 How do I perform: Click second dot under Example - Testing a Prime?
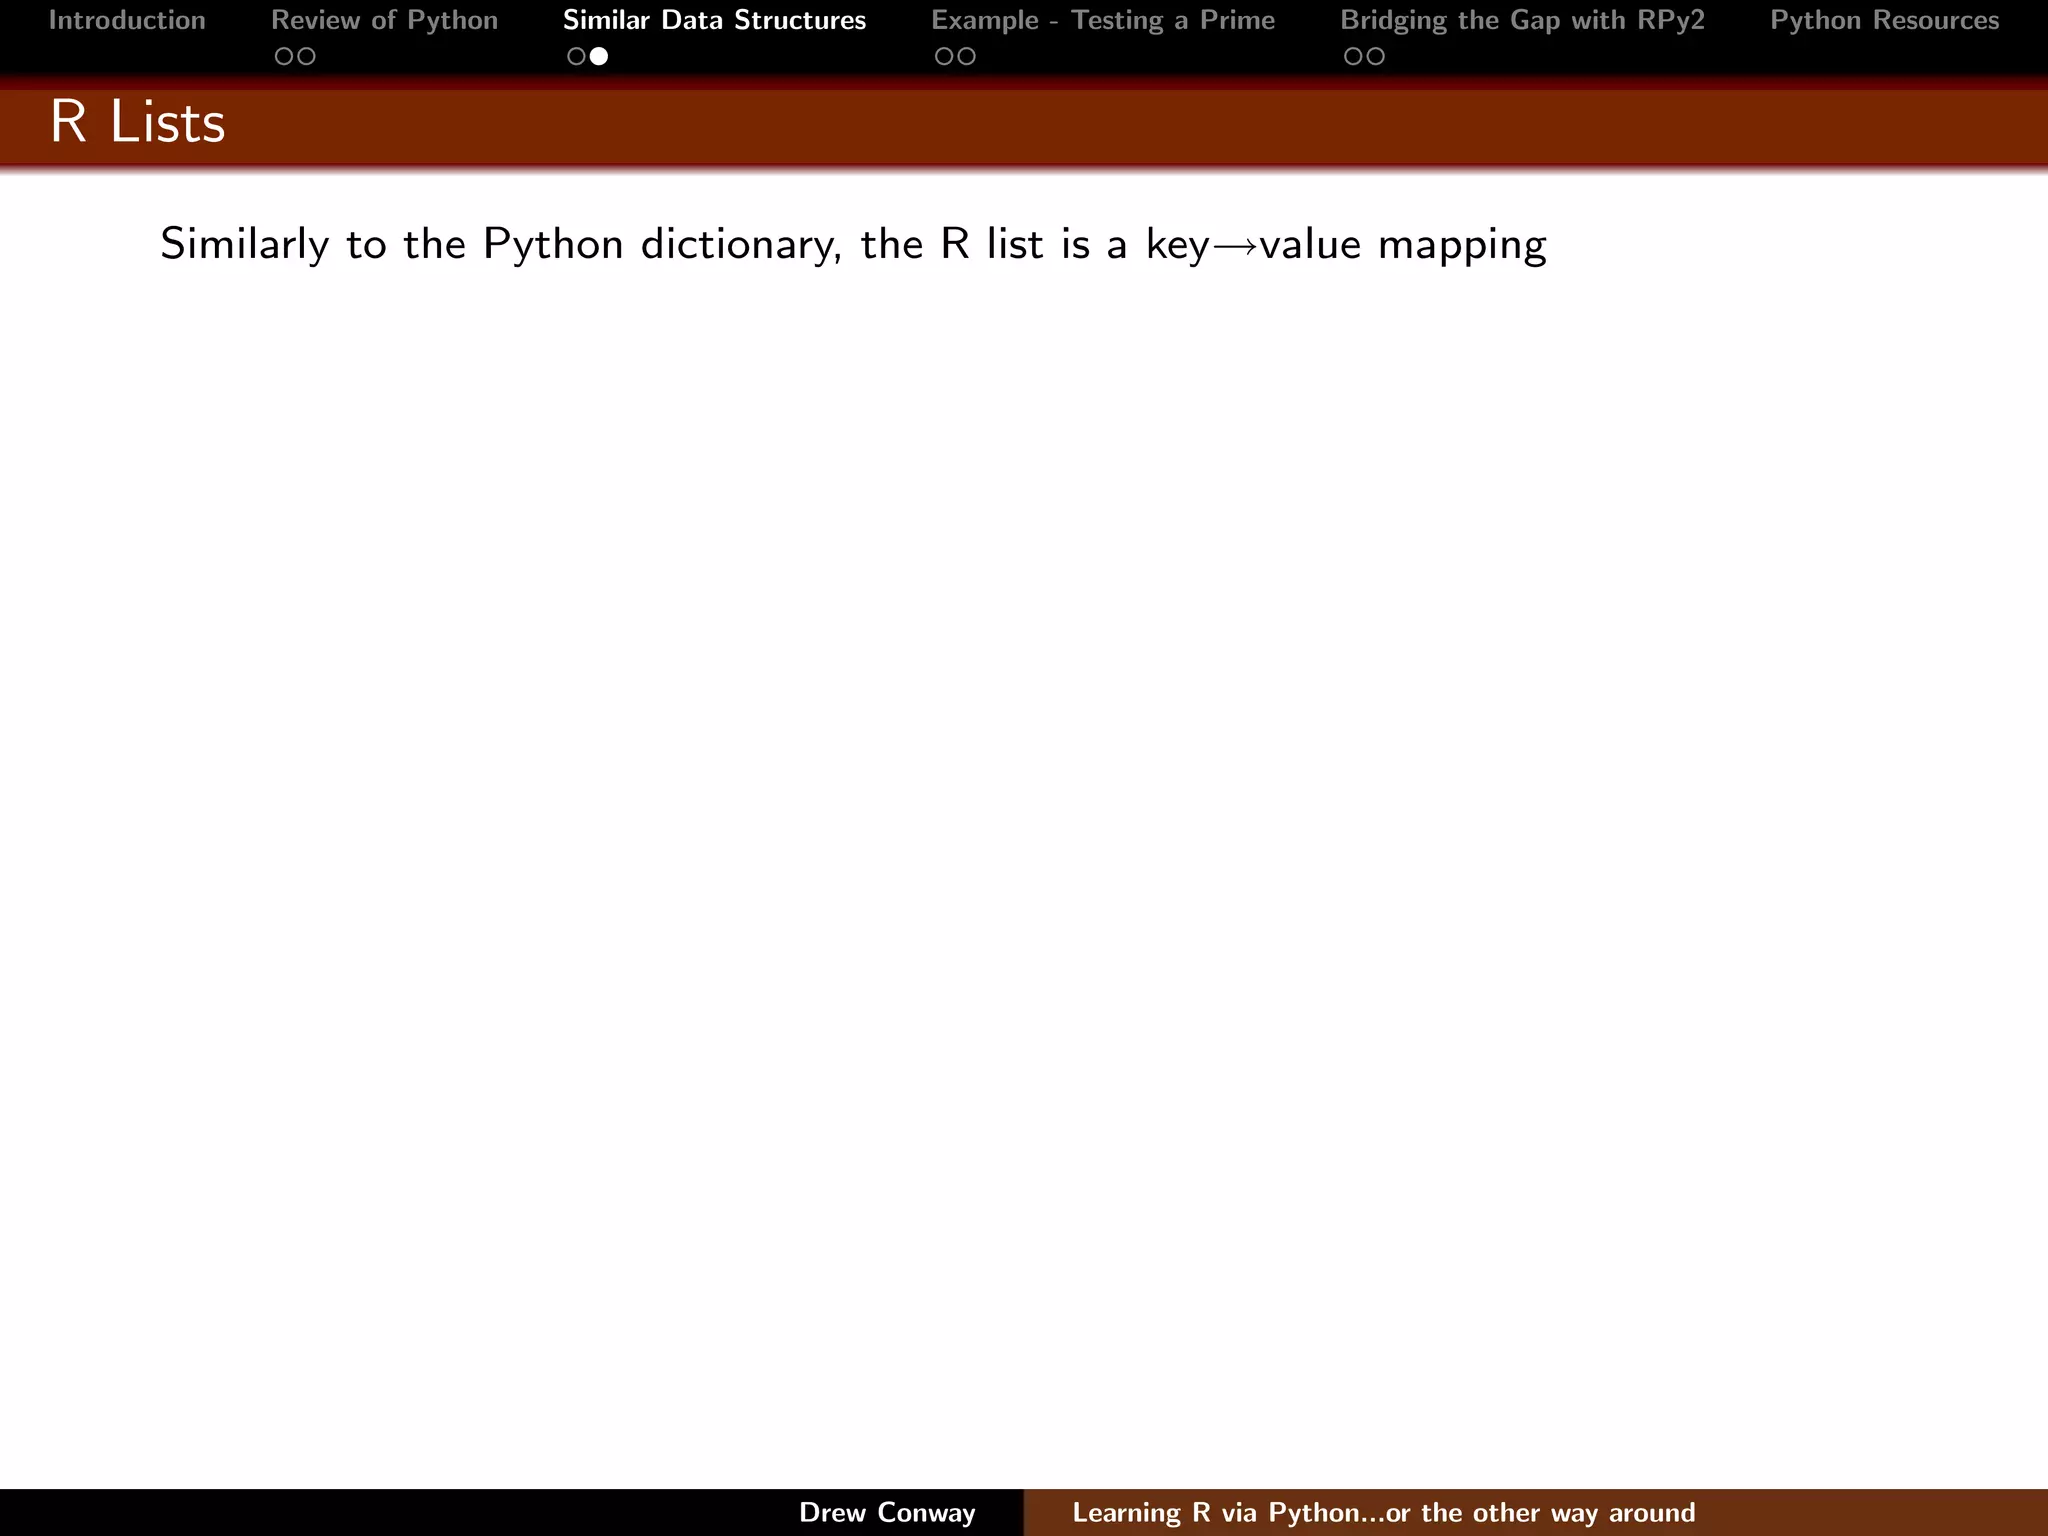(967, 57)
